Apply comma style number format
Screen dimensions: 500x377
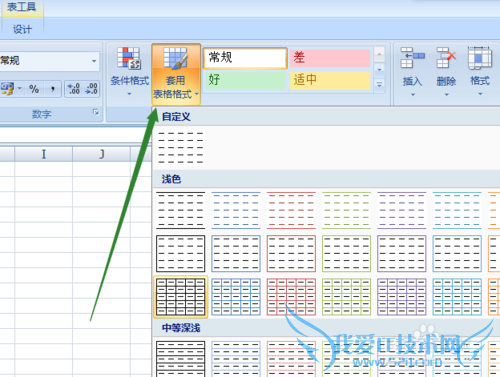(53, 89)
